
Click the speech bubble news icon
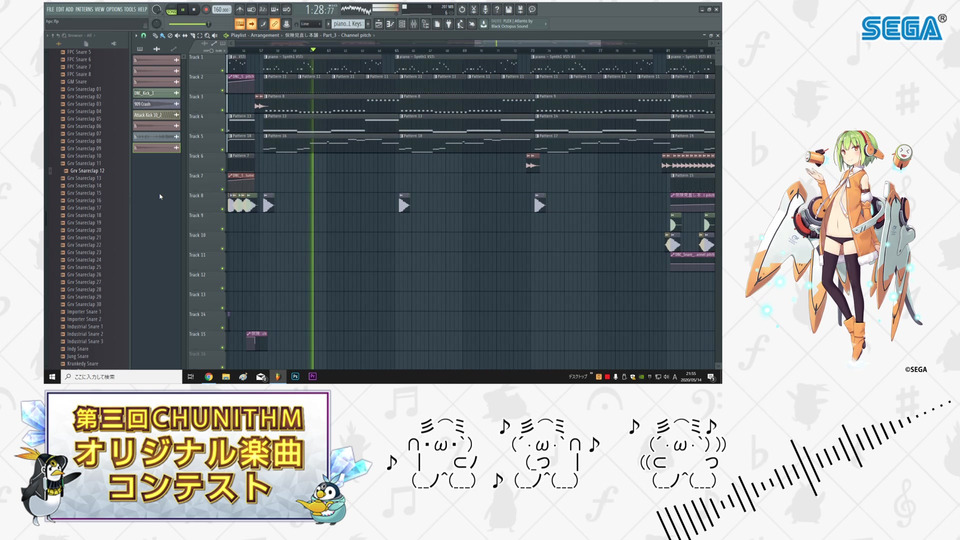click(532, 9)
